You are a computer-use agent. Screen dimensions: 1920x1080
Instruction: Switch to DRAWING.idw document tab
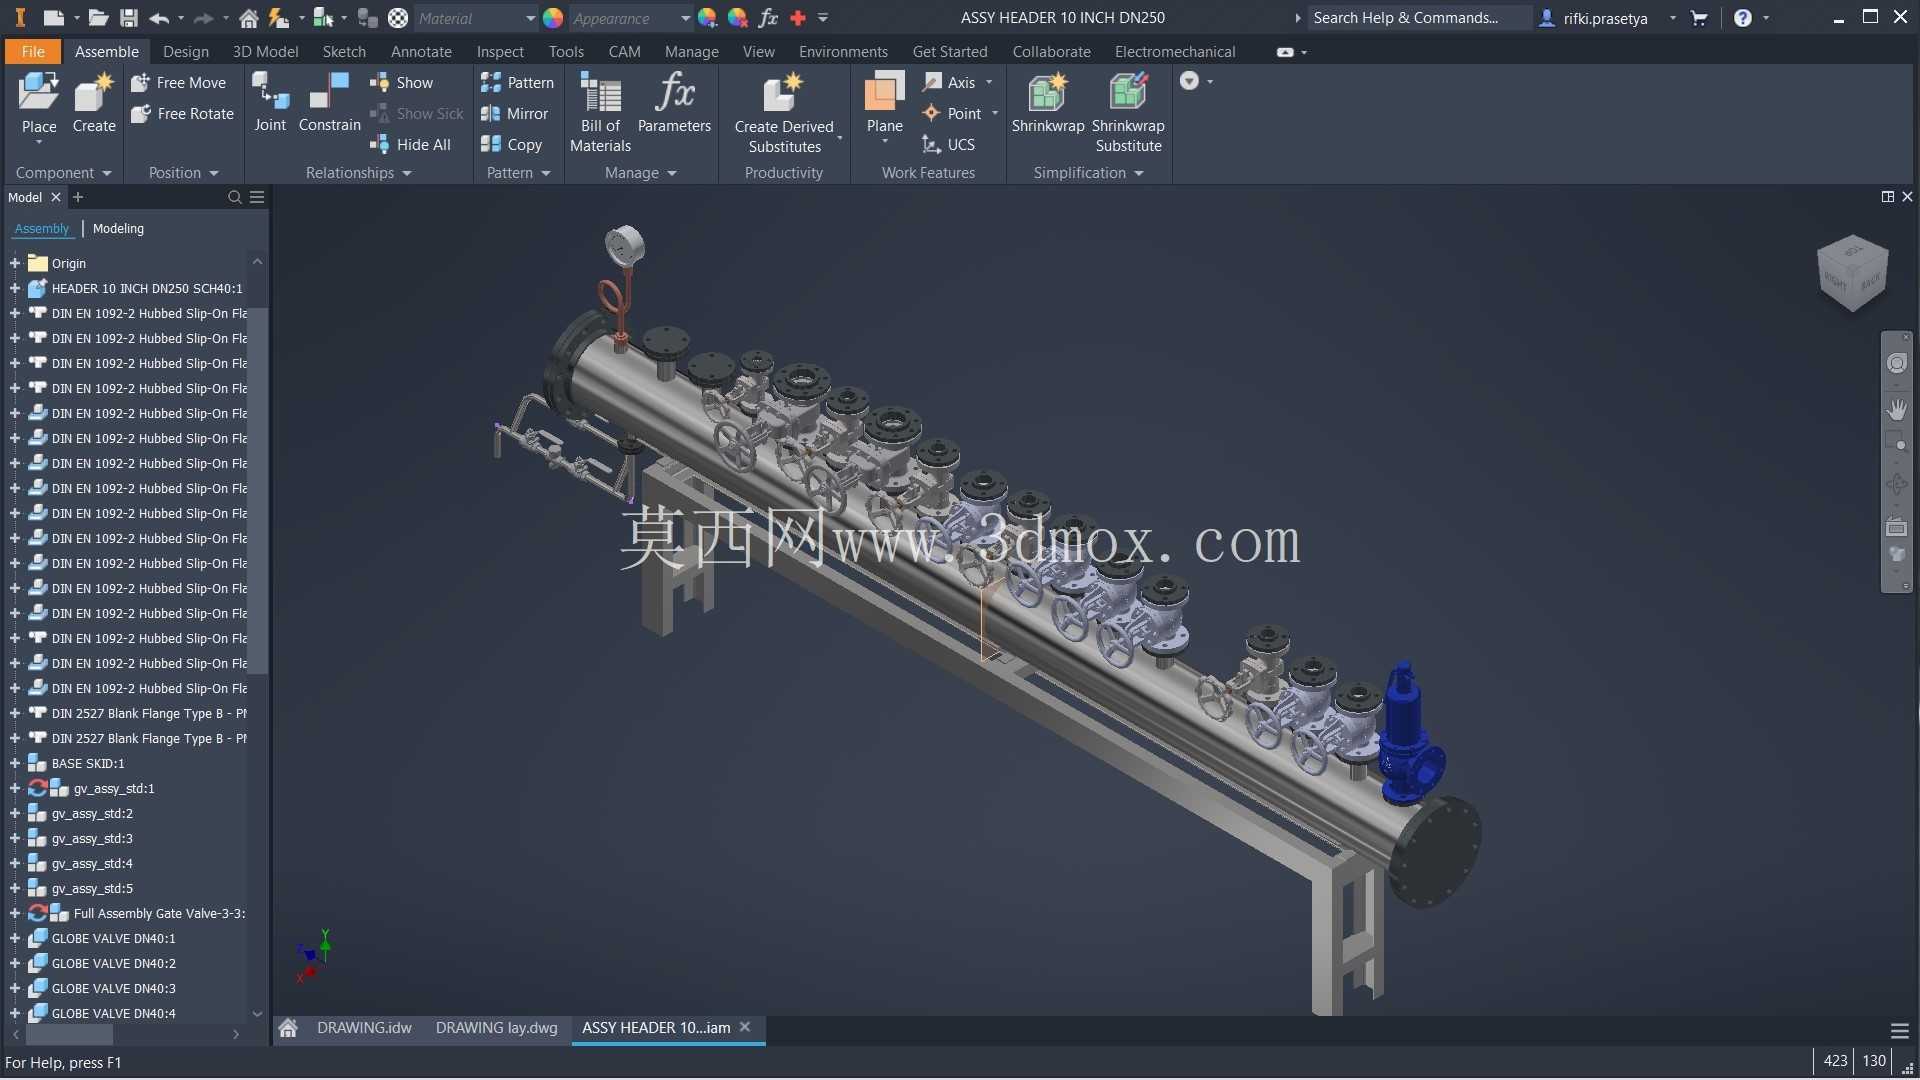[x=364, y=1028]
